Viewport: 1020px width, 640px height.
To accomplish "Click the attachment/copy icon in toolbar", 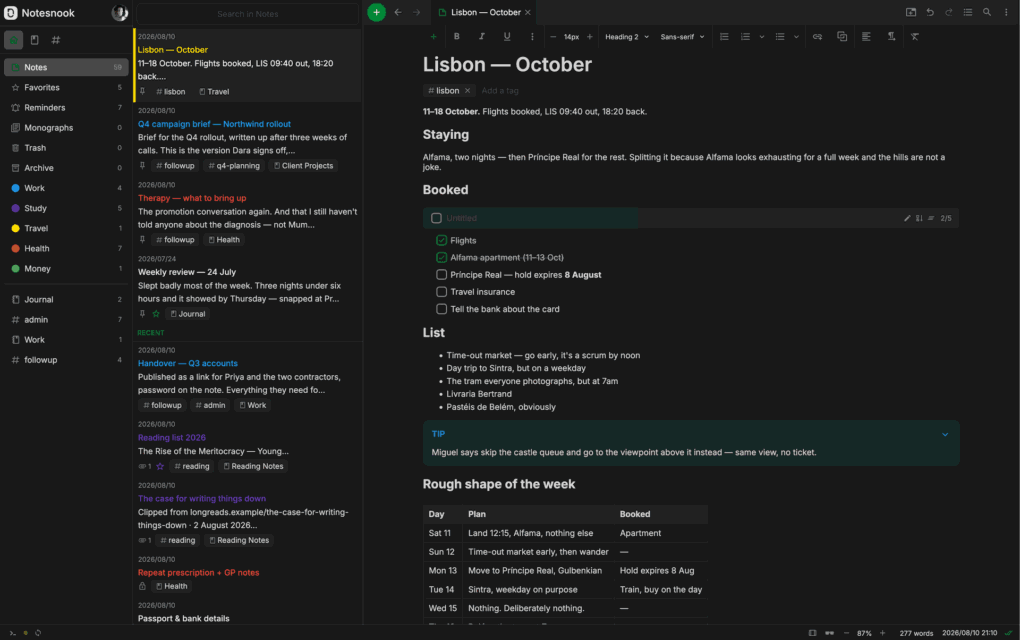I will pos(842,36).
